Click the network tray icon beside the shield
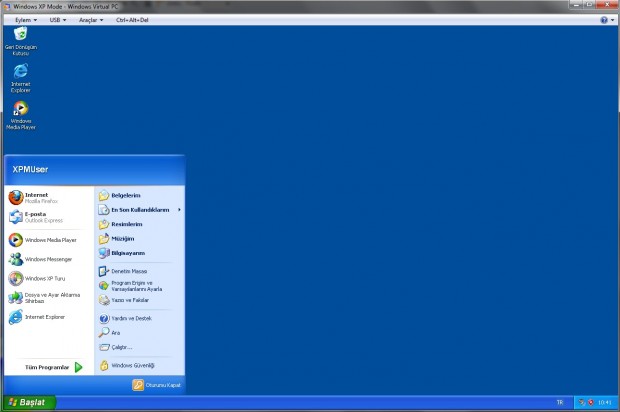The width and height of the screenshot is (620, 412). [582, 403]
